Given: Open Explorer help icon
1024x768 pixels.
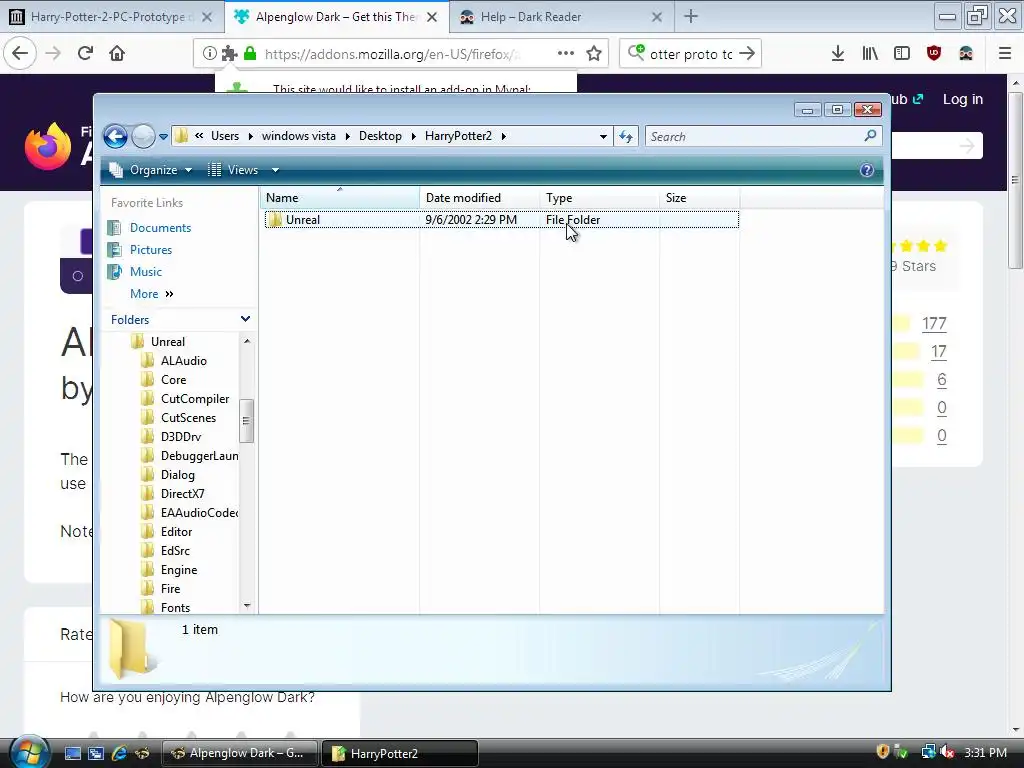Looking at the screenshot, I should coord(867,170).
